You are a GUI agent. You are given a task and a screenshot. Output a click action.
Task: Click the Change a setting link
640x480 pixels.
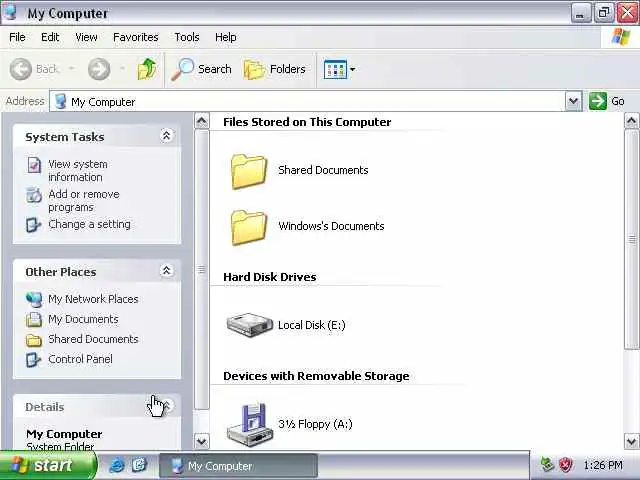89,224
